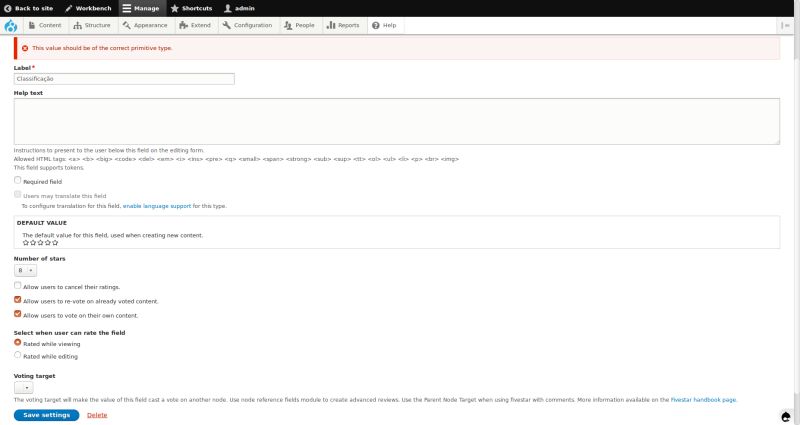Select Rated while editing radio option
This screenshot has height=425, width=800.
tap(18, 355)
